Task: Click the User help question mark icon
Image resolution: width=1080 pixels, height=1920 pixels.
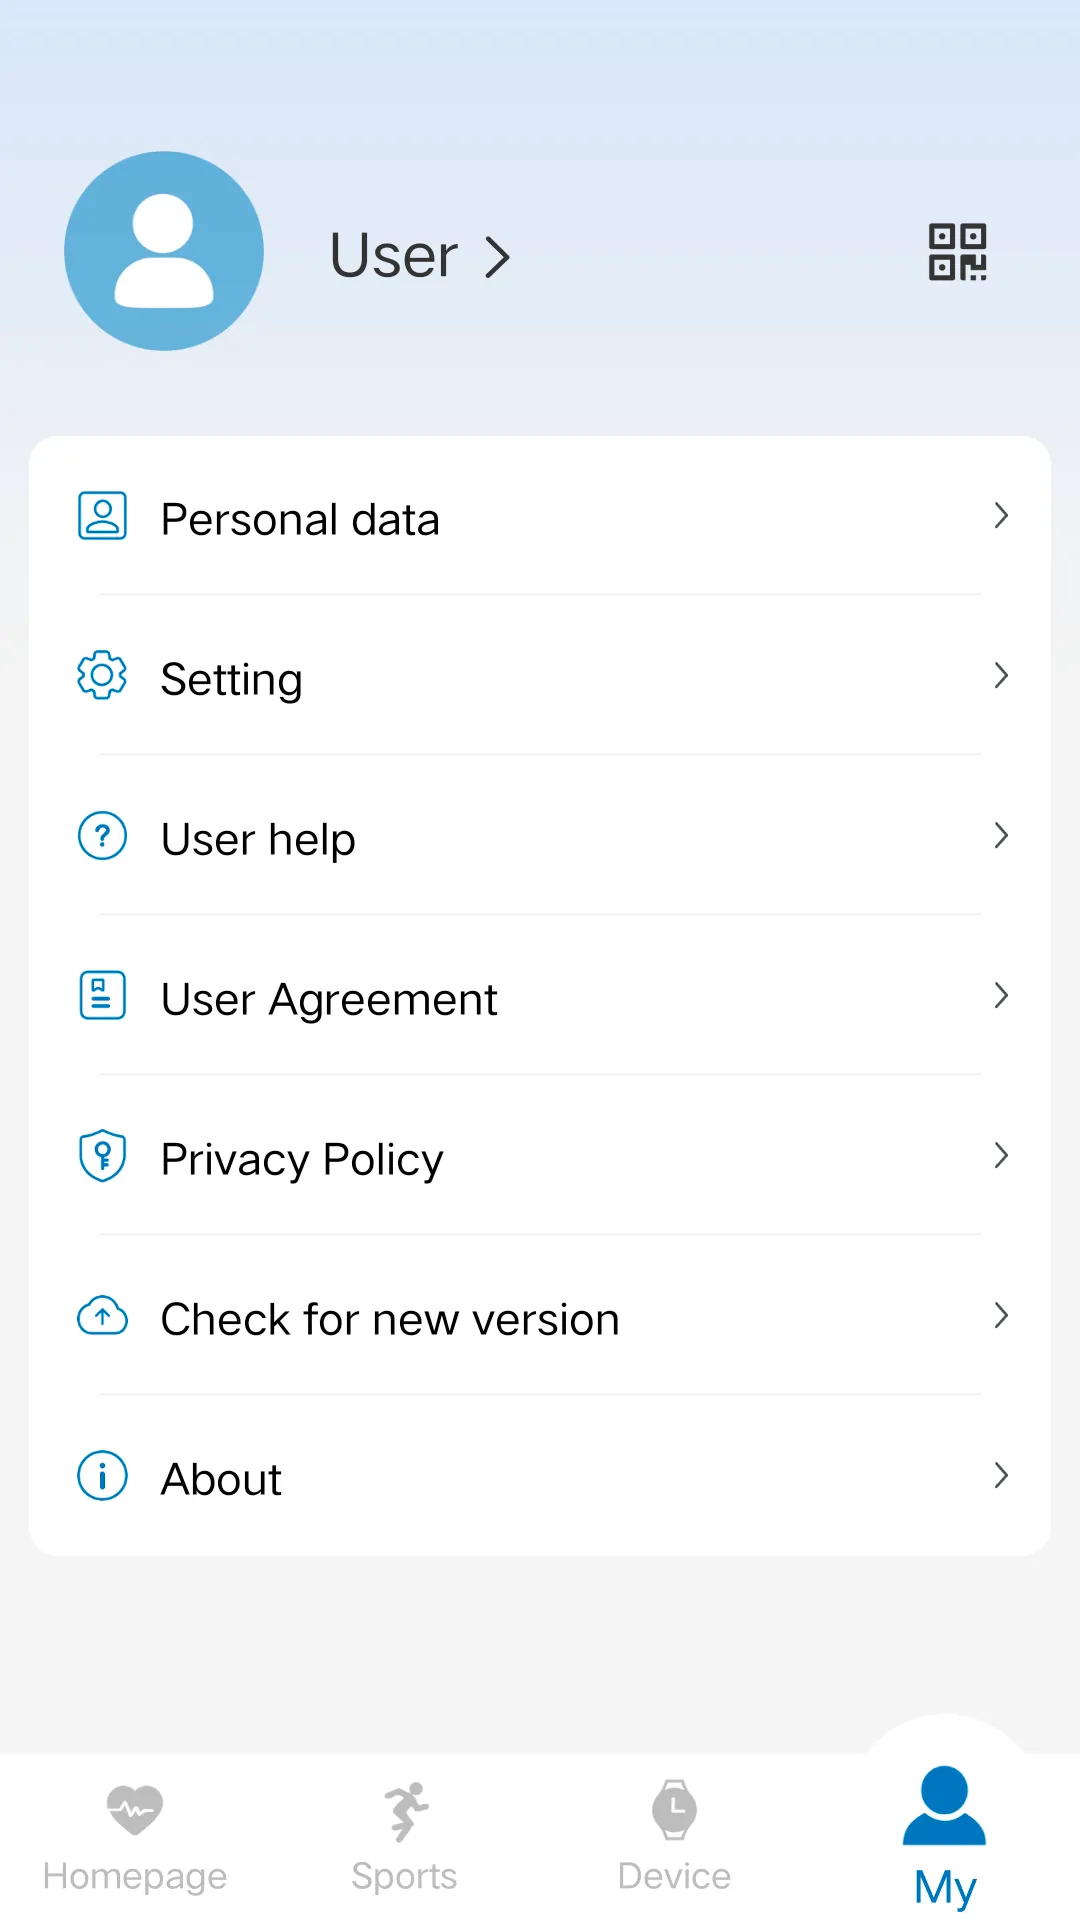Action: 101,836
